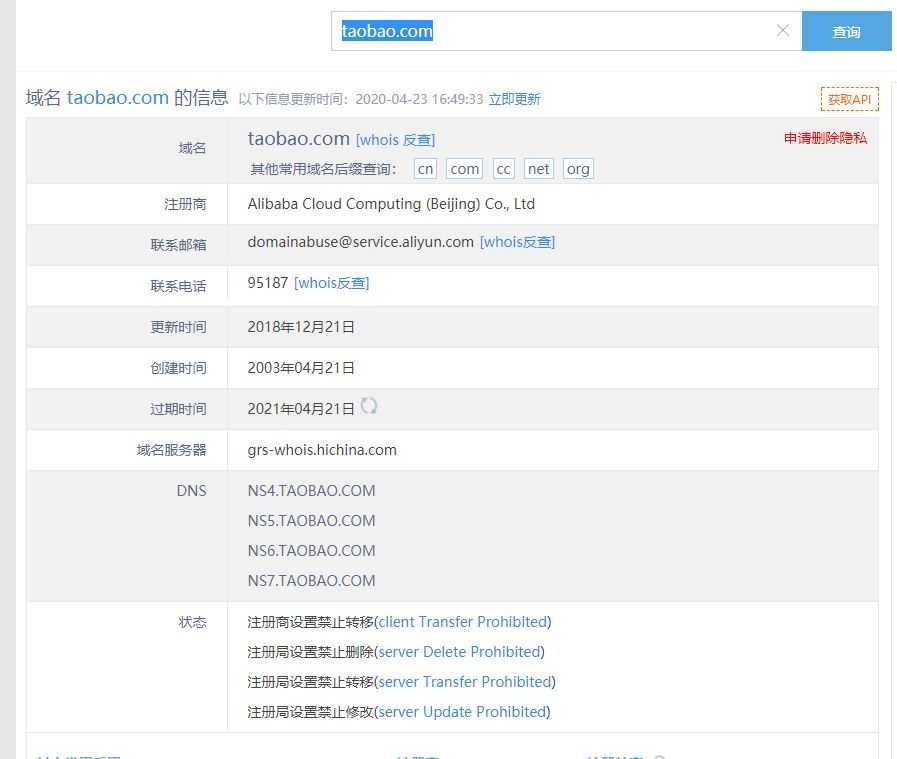
Task: Click the blue 查询 search button
Action: pos(846,31)
